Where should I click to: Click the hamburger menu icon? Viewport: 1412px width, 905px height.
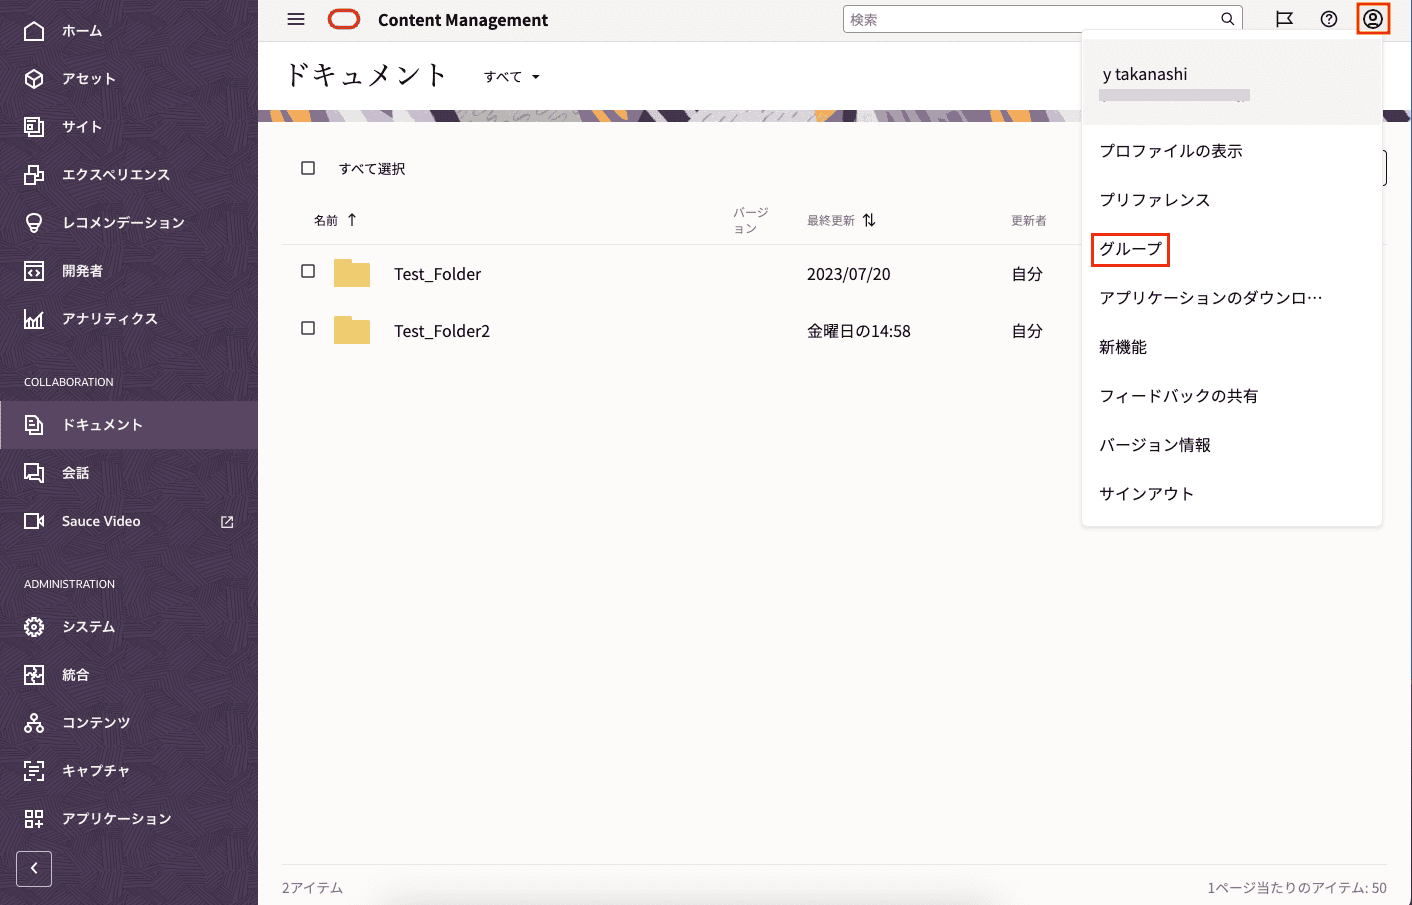click(296, 19)
